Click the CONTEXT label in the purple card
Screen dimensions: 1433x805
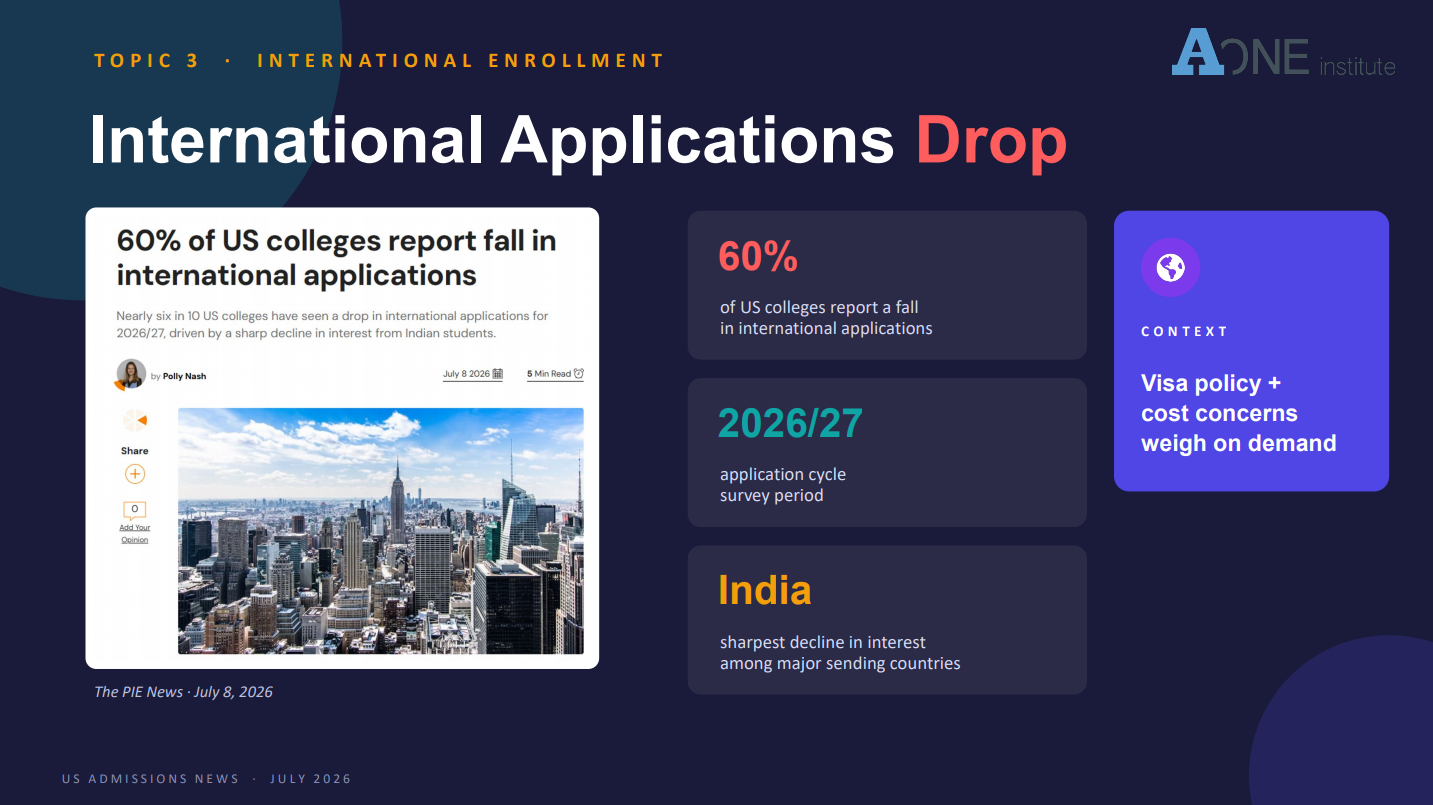pos(1184,332)
